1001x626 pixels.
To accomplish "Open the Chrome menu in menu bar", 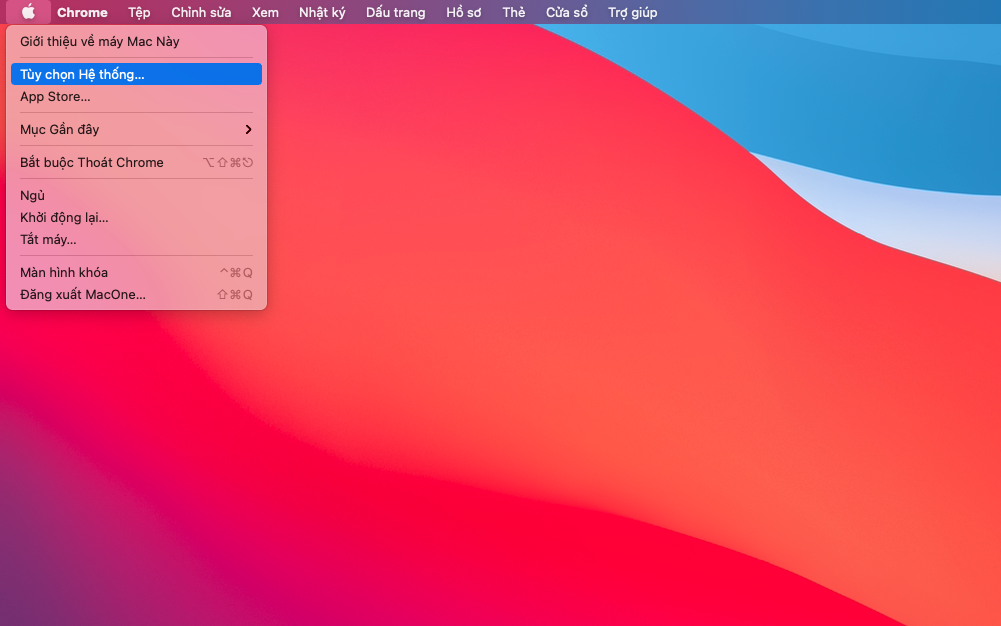I will tap(82, 12).
